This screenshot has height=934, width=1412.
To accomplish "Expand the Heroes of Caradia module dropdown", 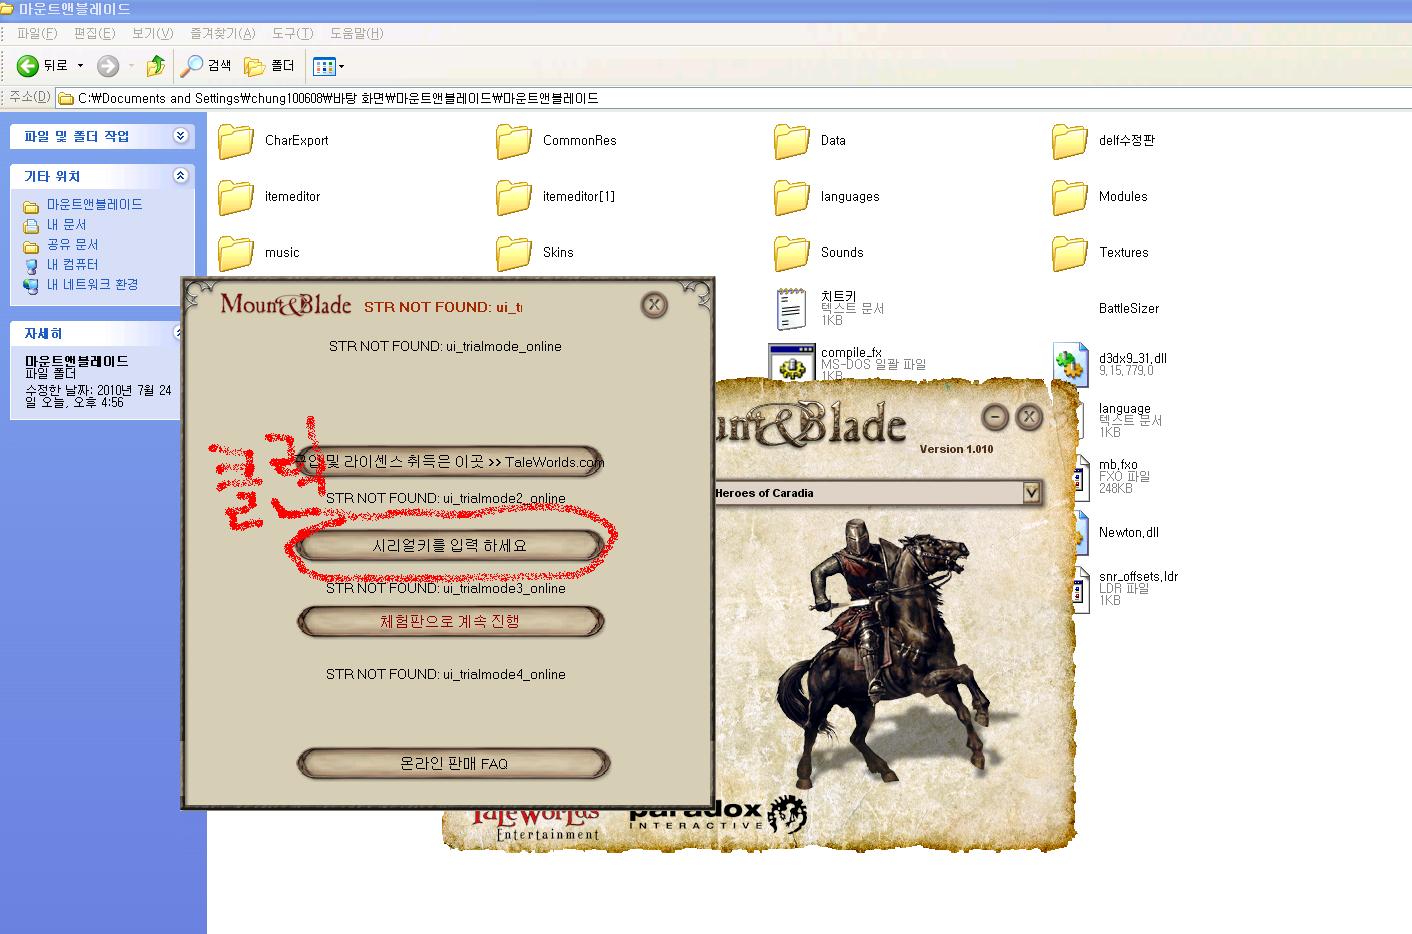I will tap(1031, 492).
